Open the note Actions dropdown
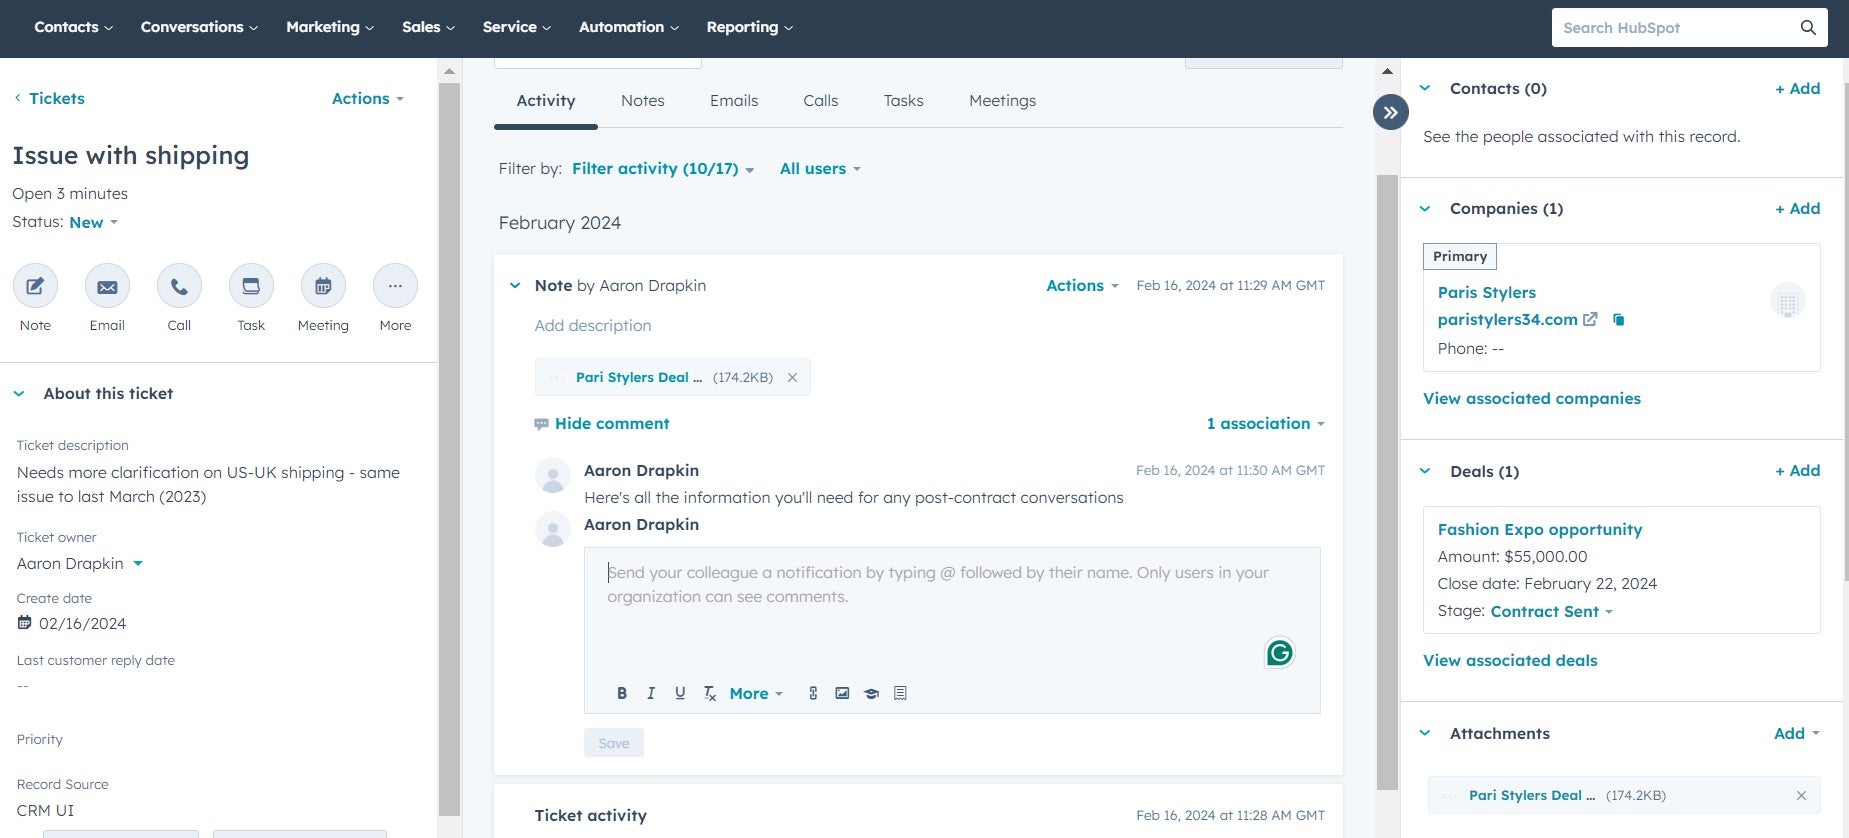 coord(1082,286)
